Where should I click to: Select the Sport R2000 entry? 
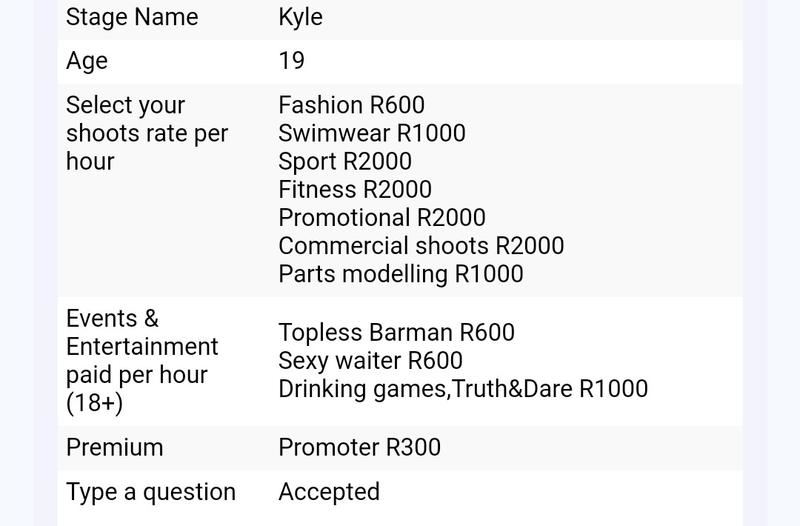click(x=345, y=162)
